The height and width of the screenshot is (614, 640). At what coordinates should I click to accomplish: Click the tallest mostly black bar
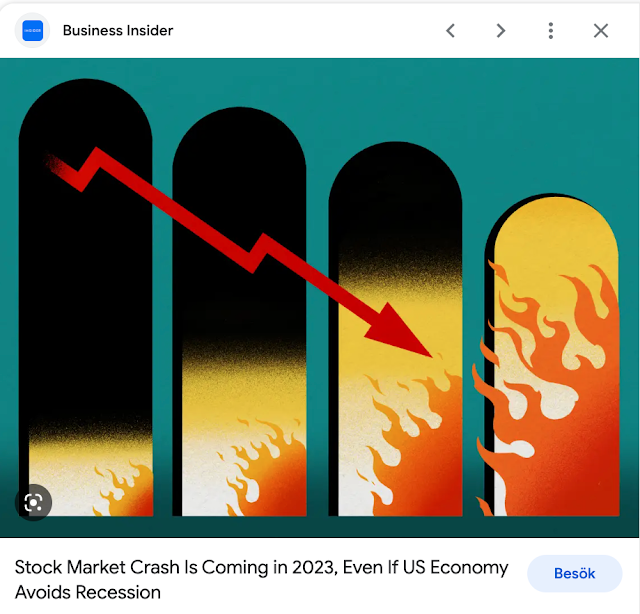[86, 297]
